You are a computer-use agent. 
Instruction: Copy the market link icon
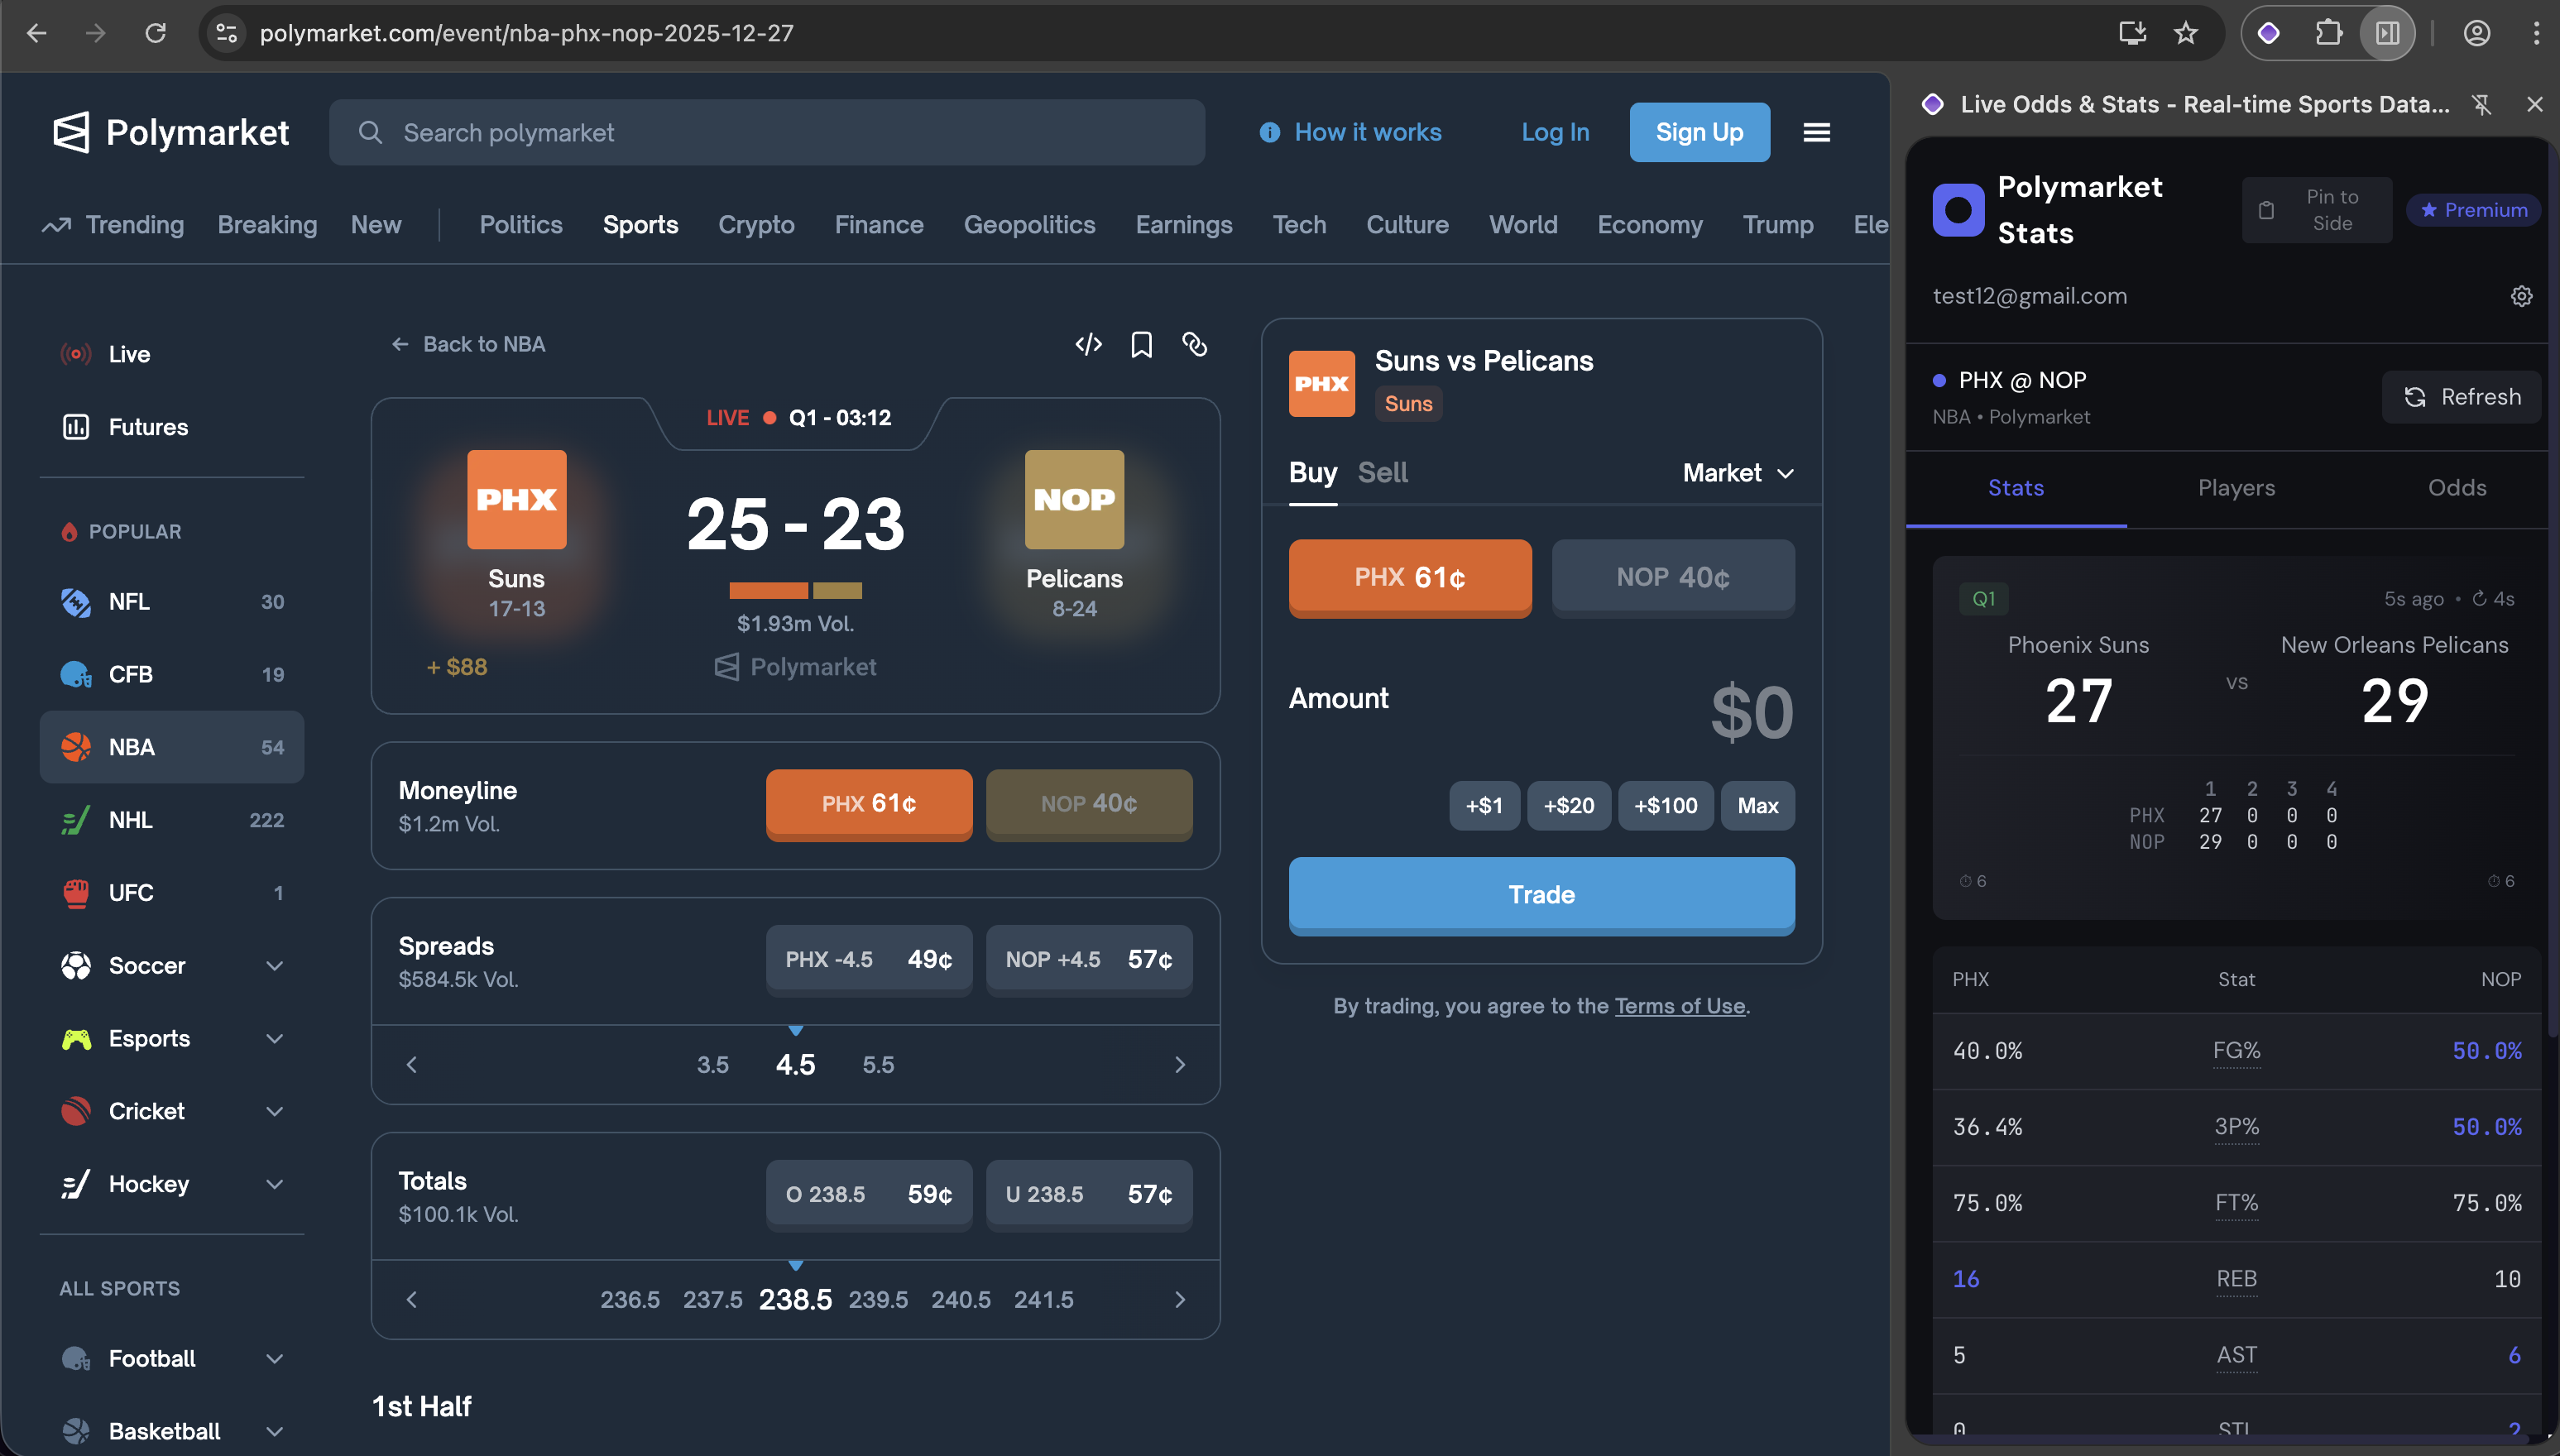click(1195, 344)
